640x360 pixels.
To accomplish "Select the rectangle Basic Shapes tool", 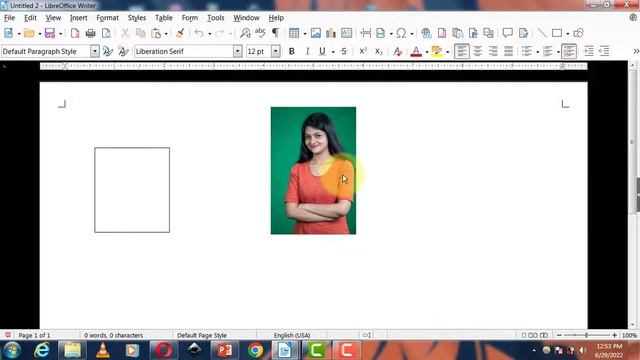I will tap(557, 33).
